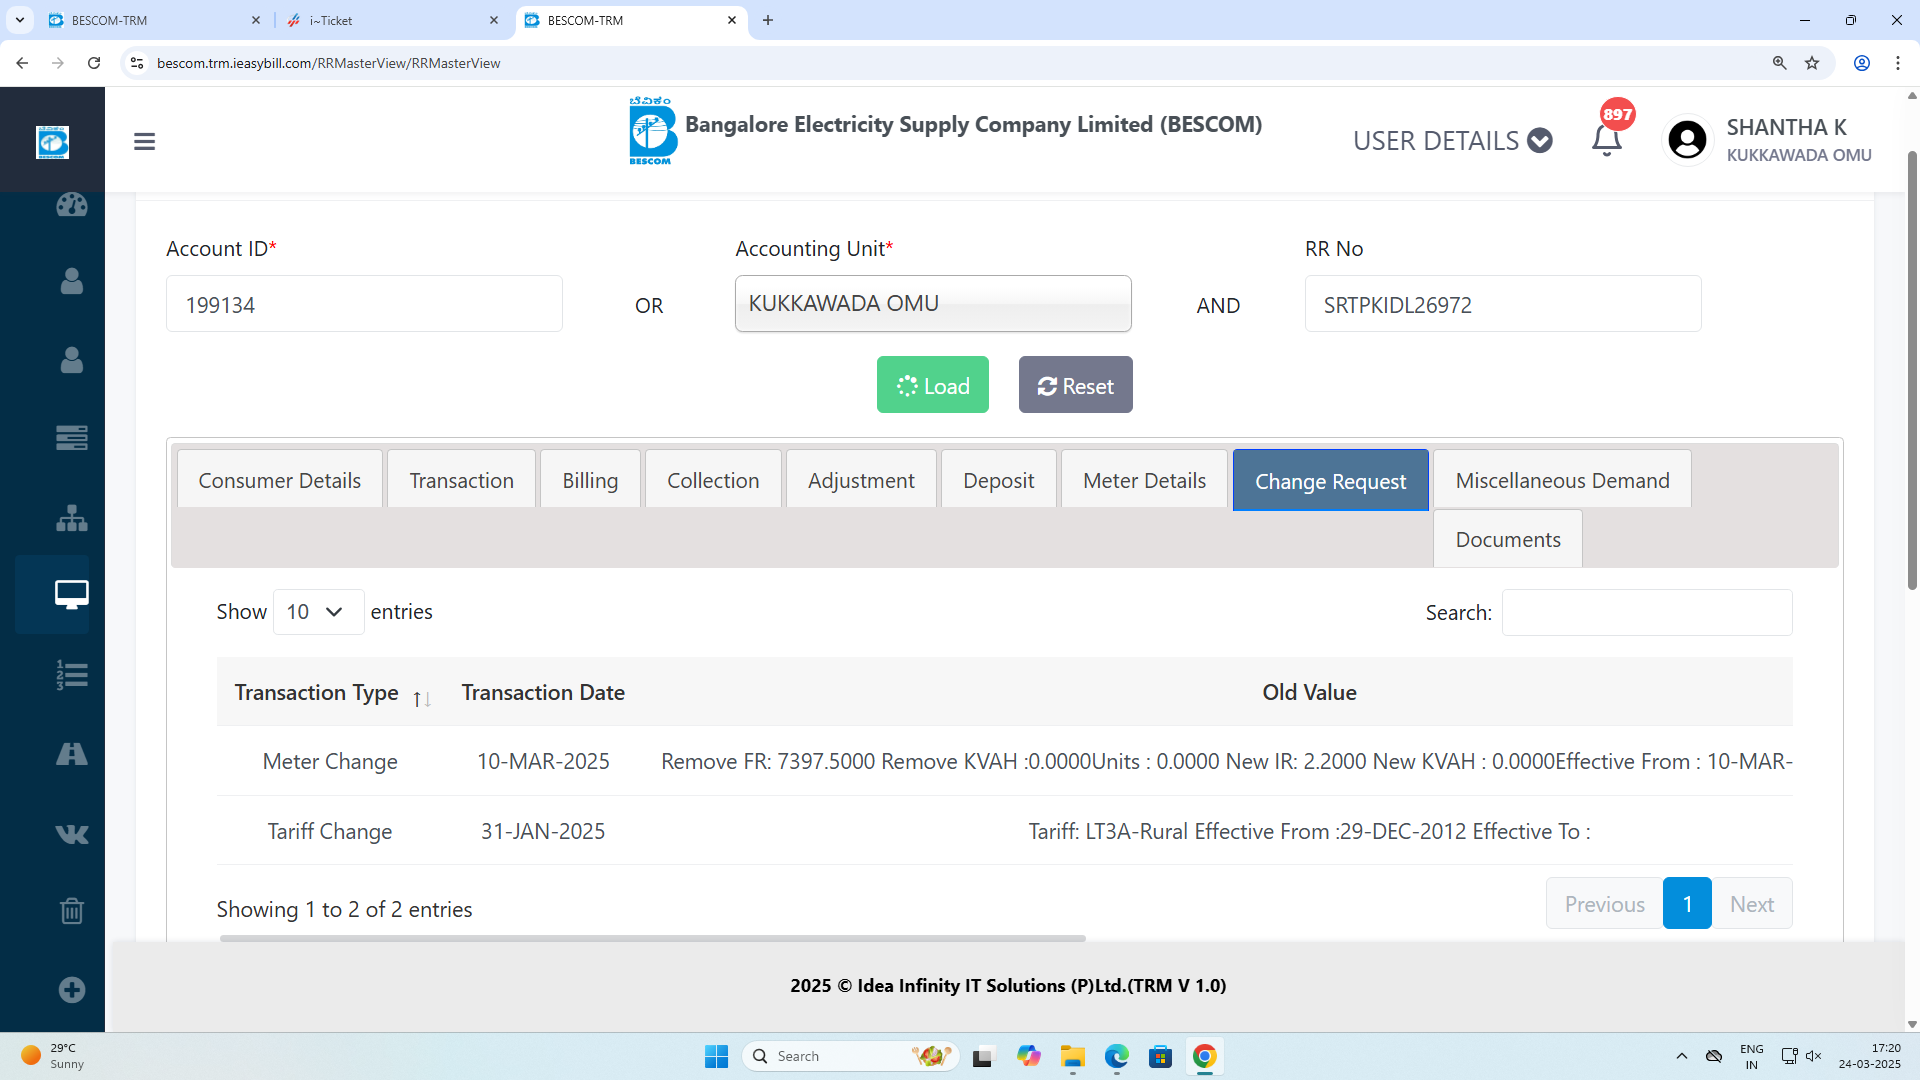Open Chrome profile icon
Image resolution: width=1920 pixels, height=1080 pixels.
click(x=1862, y=63)
